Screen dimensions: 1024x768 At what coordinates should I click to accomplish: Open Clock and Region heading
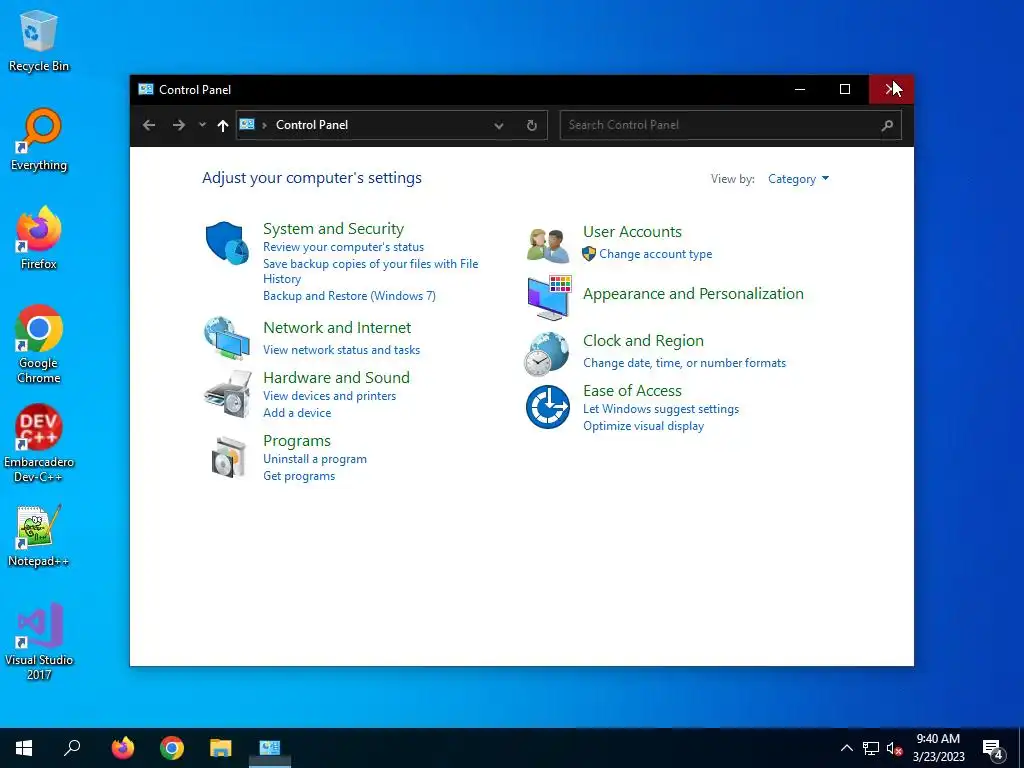click(643, 341)
